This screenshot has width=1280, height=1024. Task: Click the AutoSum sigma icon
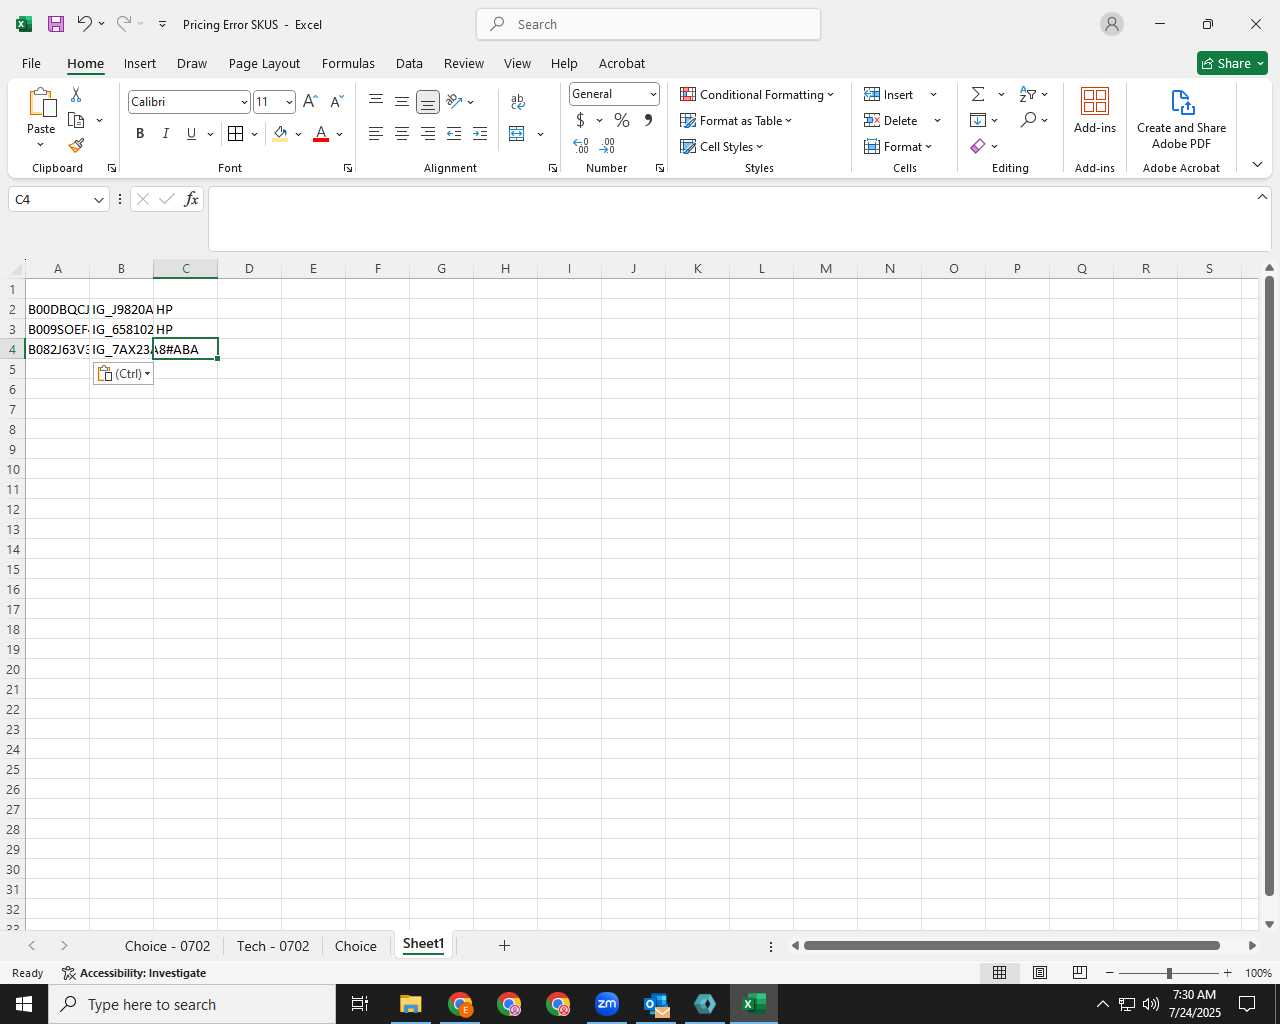coord(978,94)
